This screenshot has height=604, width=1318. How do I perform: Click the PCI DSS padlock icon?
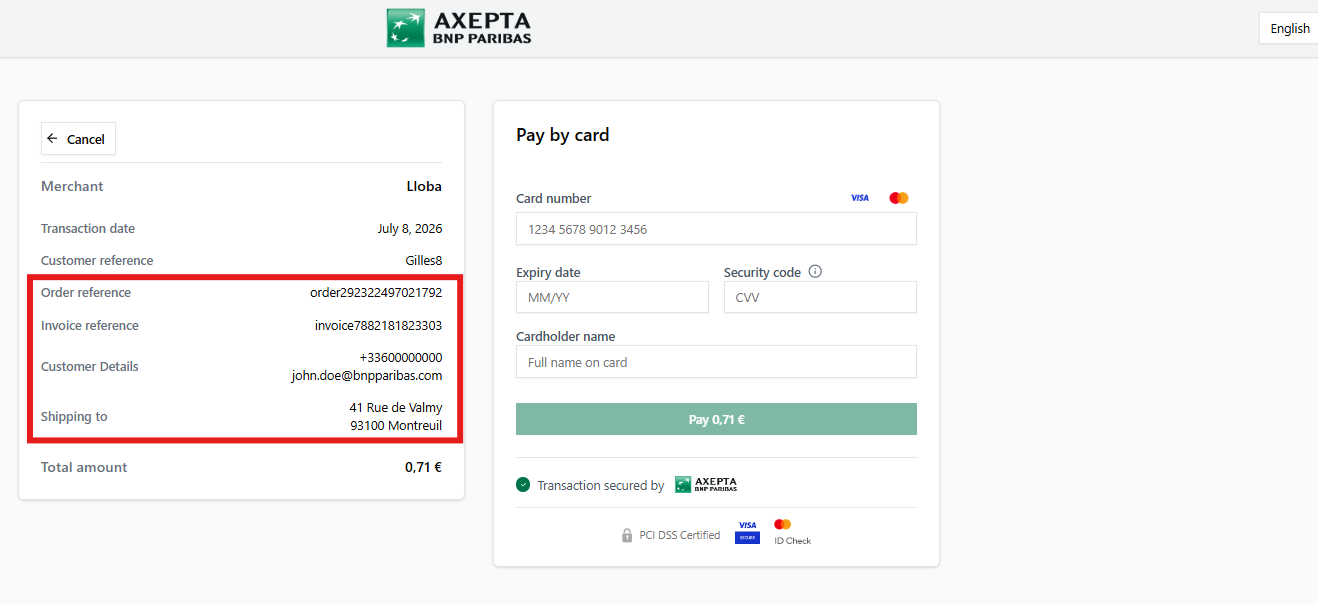tap(627, 535)
